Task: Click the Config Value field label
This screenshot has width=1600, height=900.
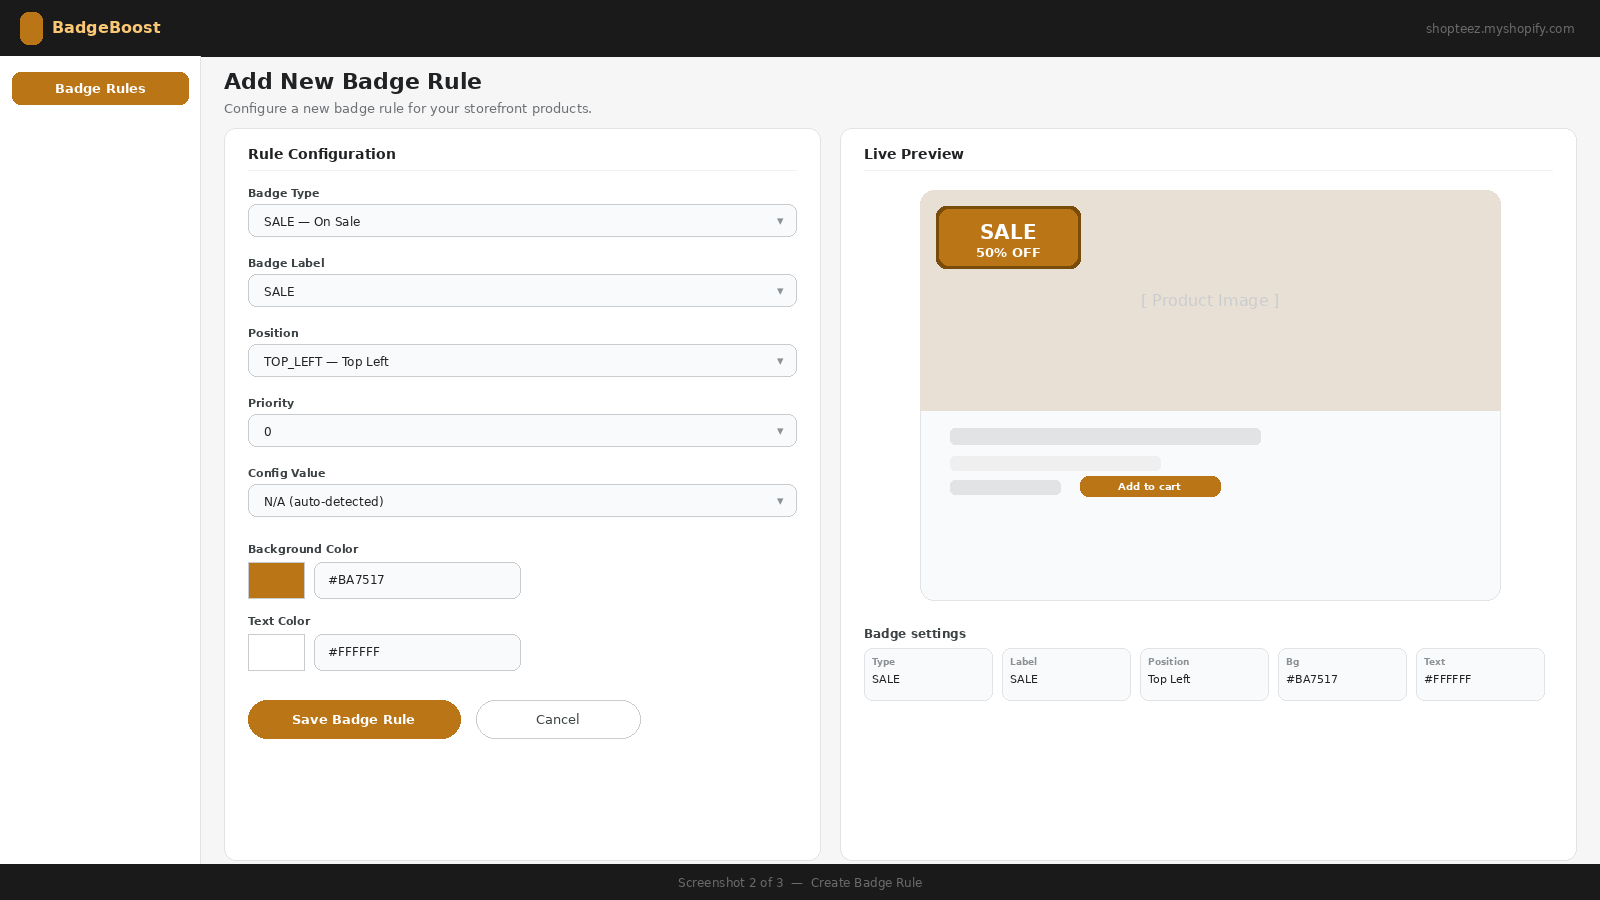Action: [287, 473]
